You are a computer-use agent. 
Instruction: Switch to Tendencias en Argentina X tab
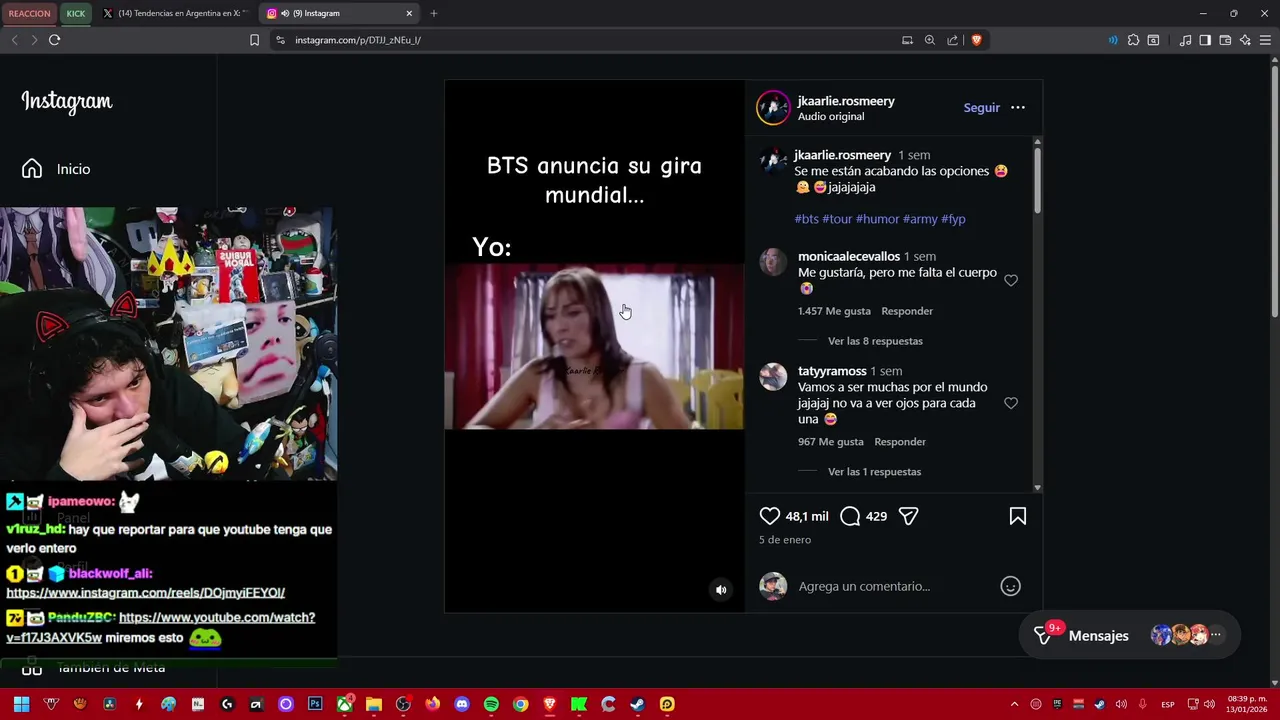point(174,13)
